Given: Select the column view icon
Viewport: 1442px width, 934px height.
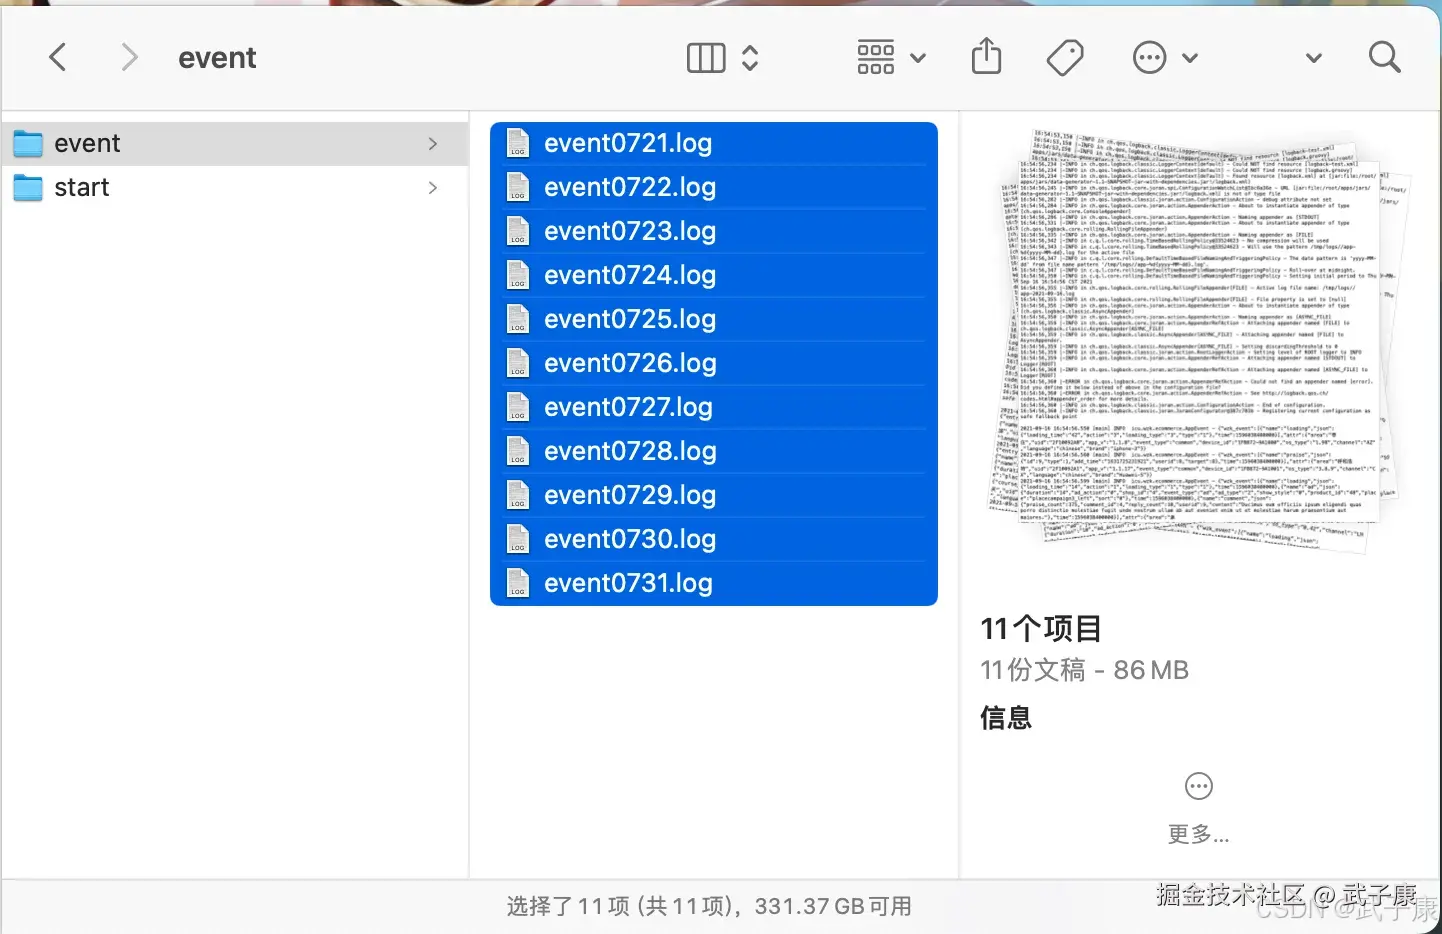Looking at the screenshot, I should (704, 58).
